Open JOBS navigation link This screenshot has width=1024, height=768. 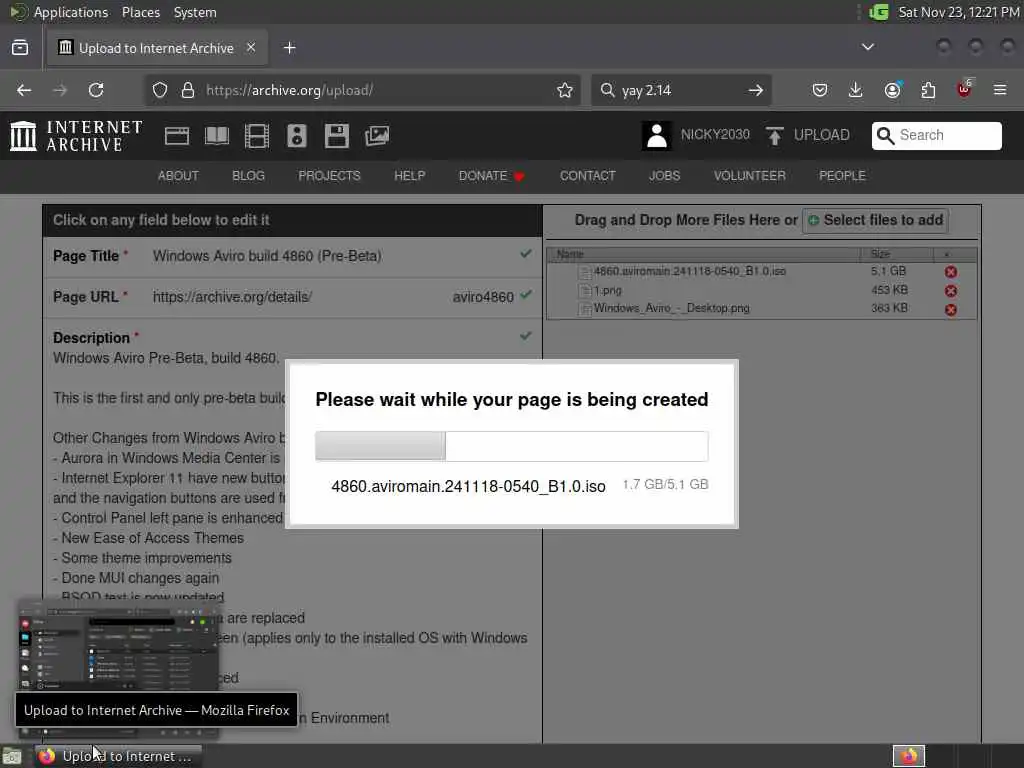click(664, 176)
